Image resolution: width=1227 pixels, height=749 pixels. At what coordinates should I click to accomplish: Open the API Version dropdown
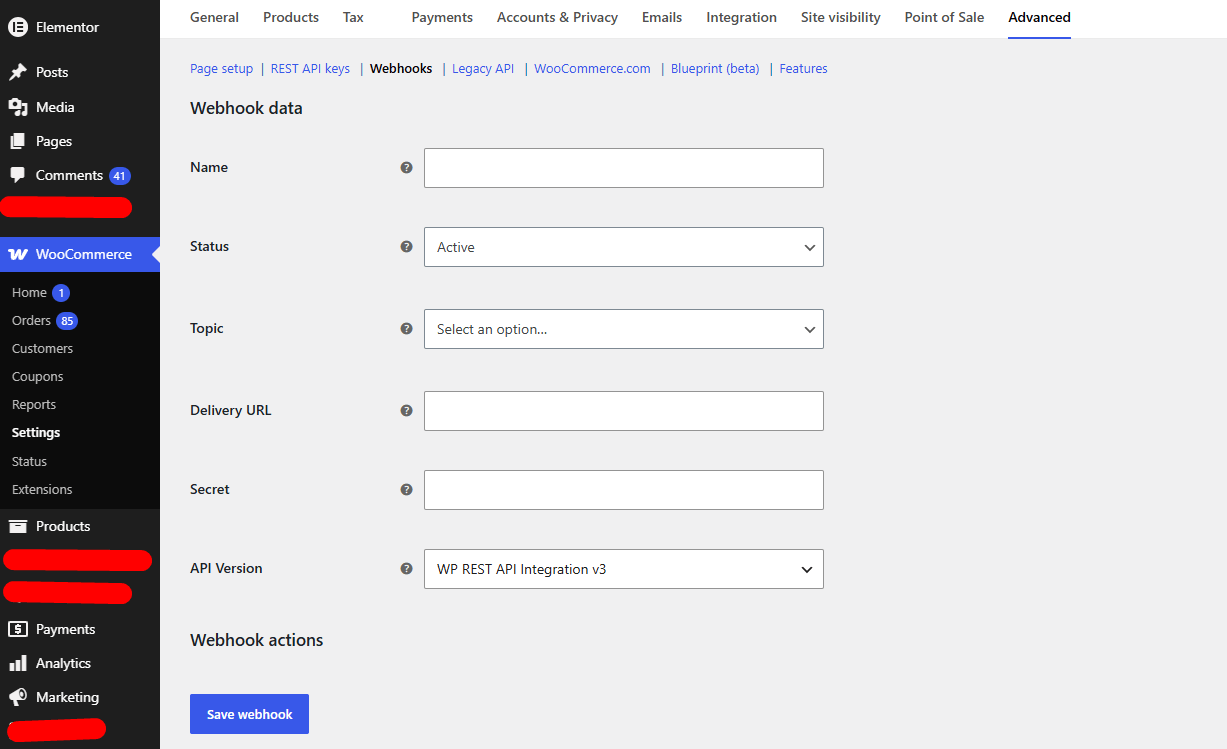(x=624, y=569)
